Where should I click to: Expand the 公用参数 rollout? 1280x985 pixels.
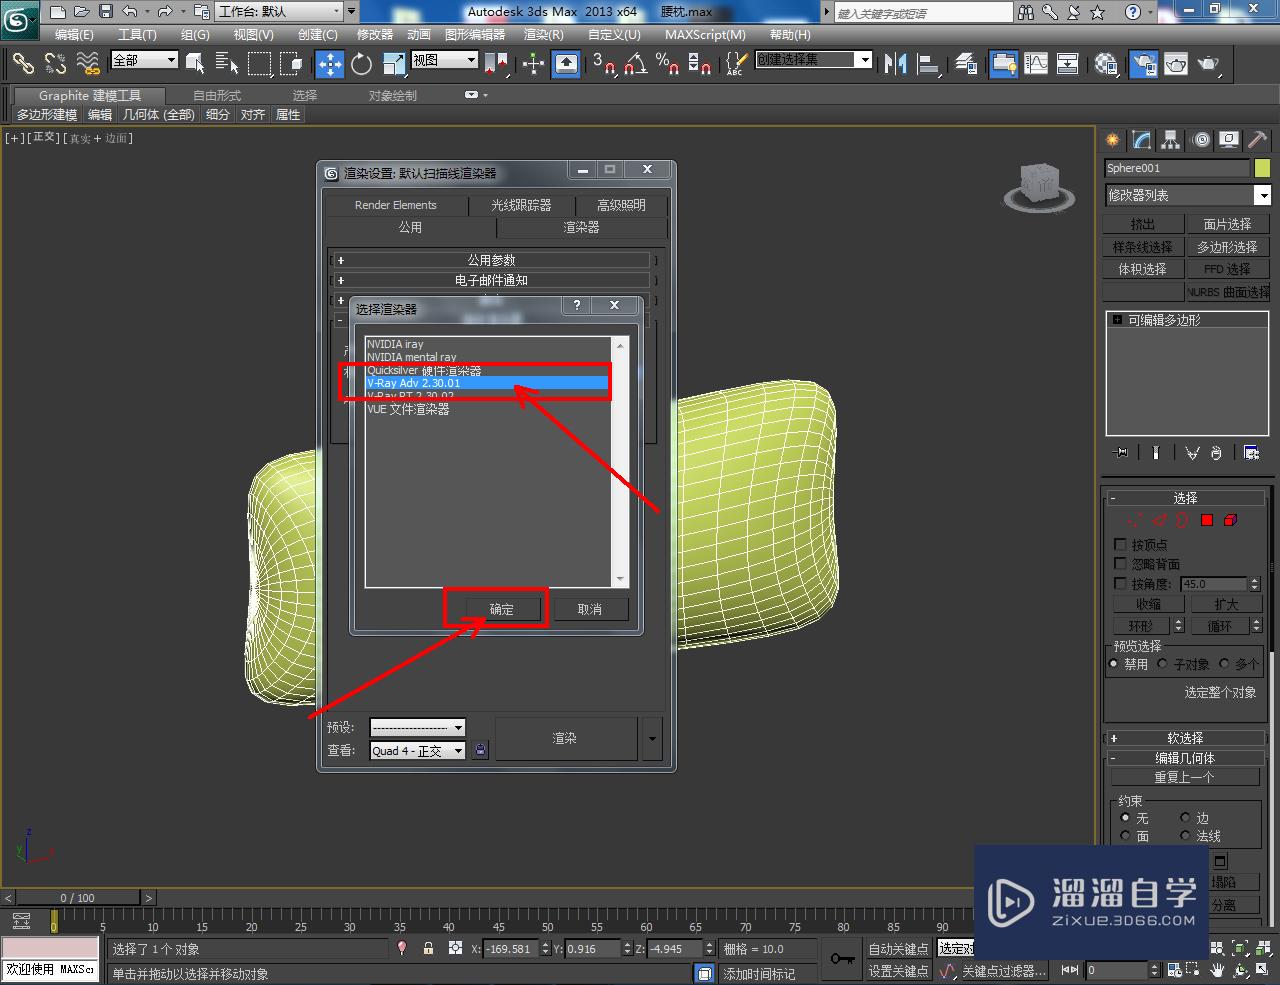tap(491, 260)
